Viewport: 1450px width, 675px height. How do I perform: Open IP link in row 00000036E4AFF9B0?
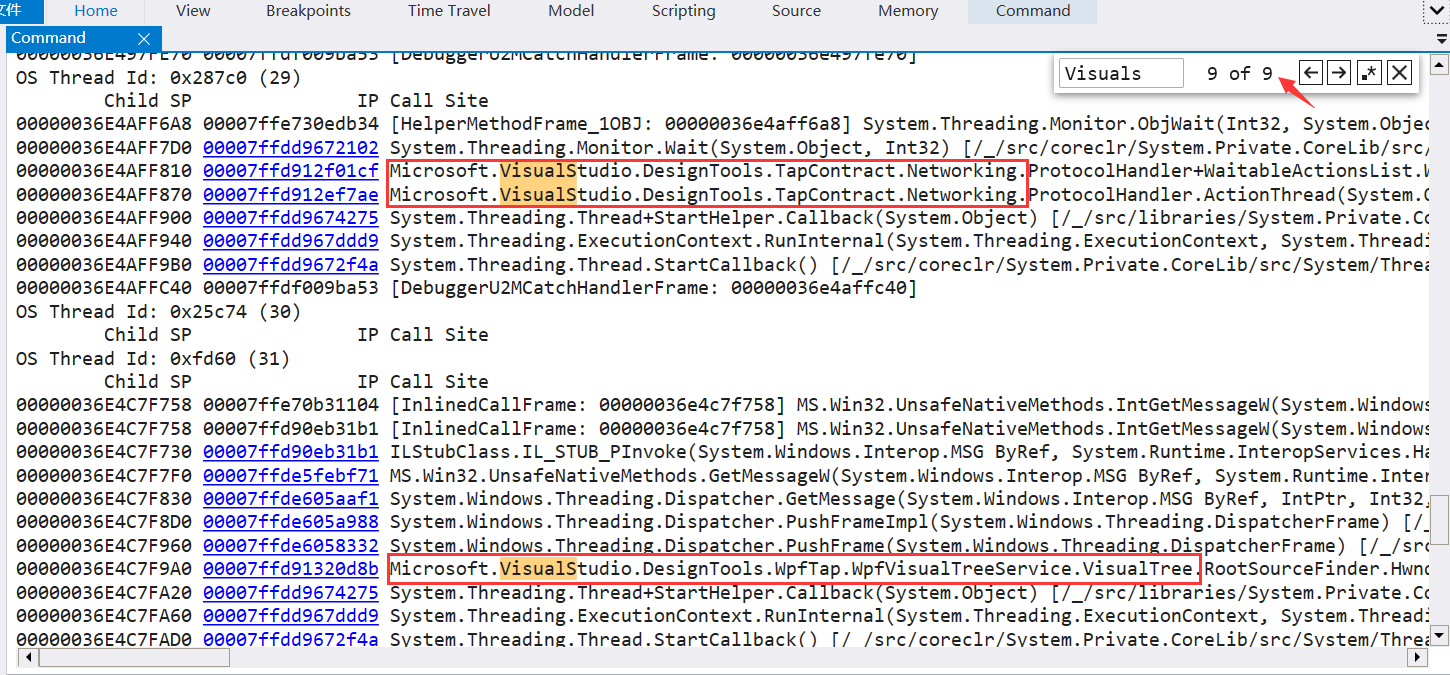[291, 265]
